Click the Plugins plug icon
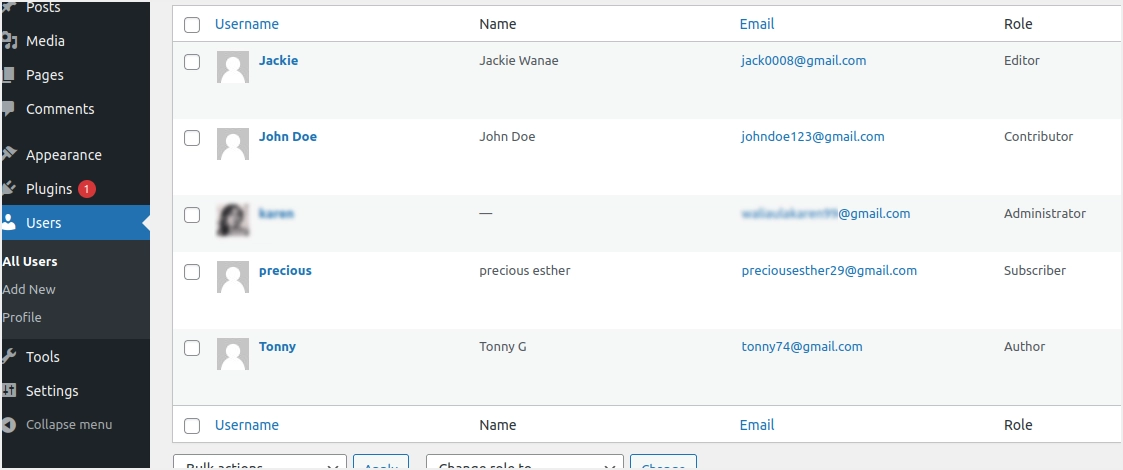The height and width of the screenshot is (470, 1123). pos(9,188)
